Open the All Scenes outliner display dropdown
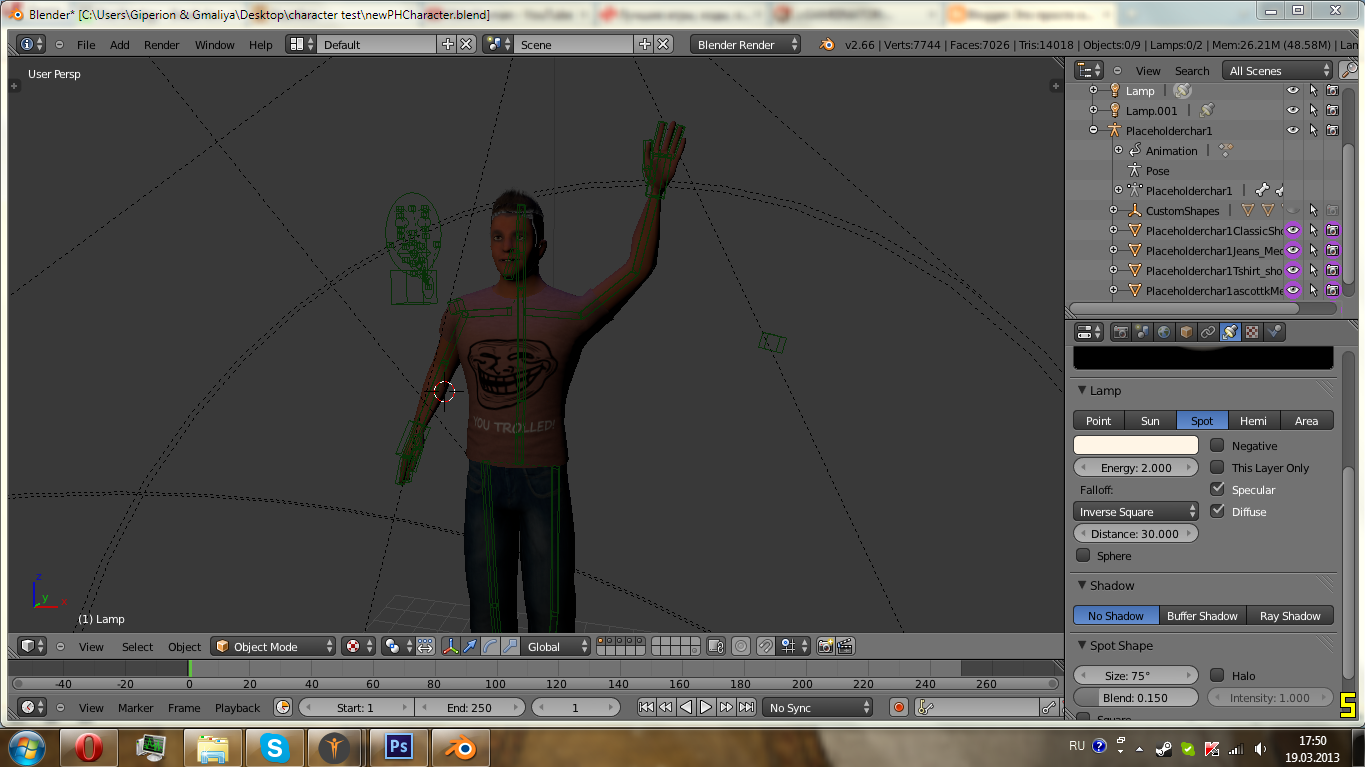Viewport: 1365px width, 767px height. point(1279,70)
